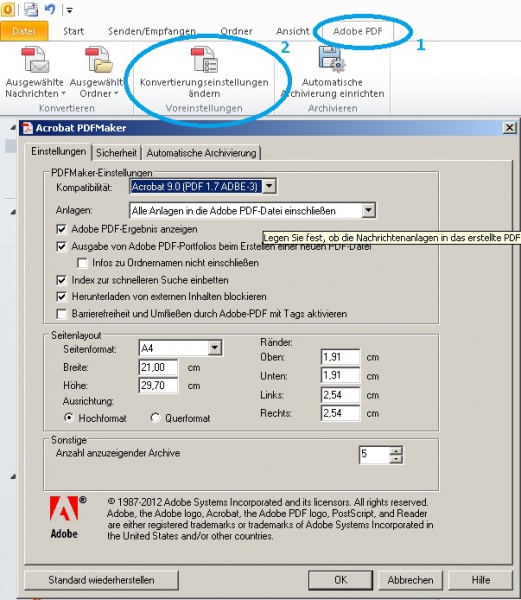
Task: Click the Send/Receive quick access icon
Action: tap(31, 9)
